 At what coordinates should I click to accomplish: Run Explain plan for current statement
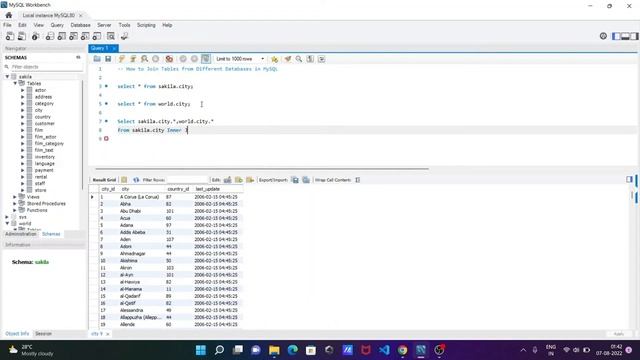point(144,59)
